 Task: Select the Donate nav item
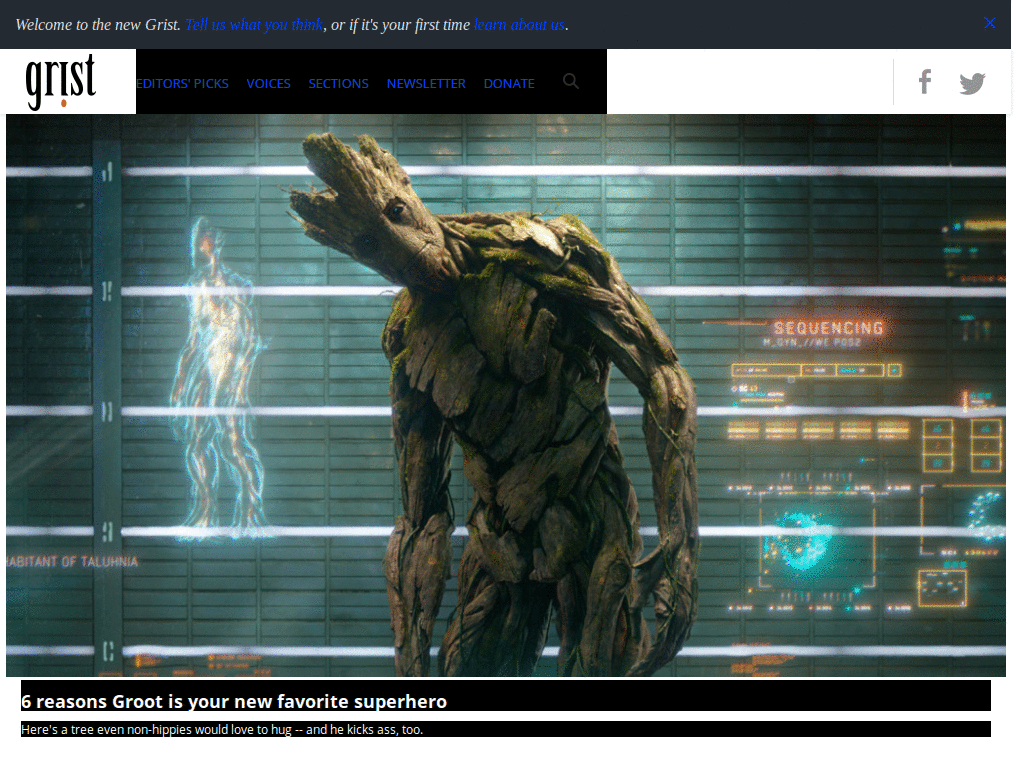(509, 84)
